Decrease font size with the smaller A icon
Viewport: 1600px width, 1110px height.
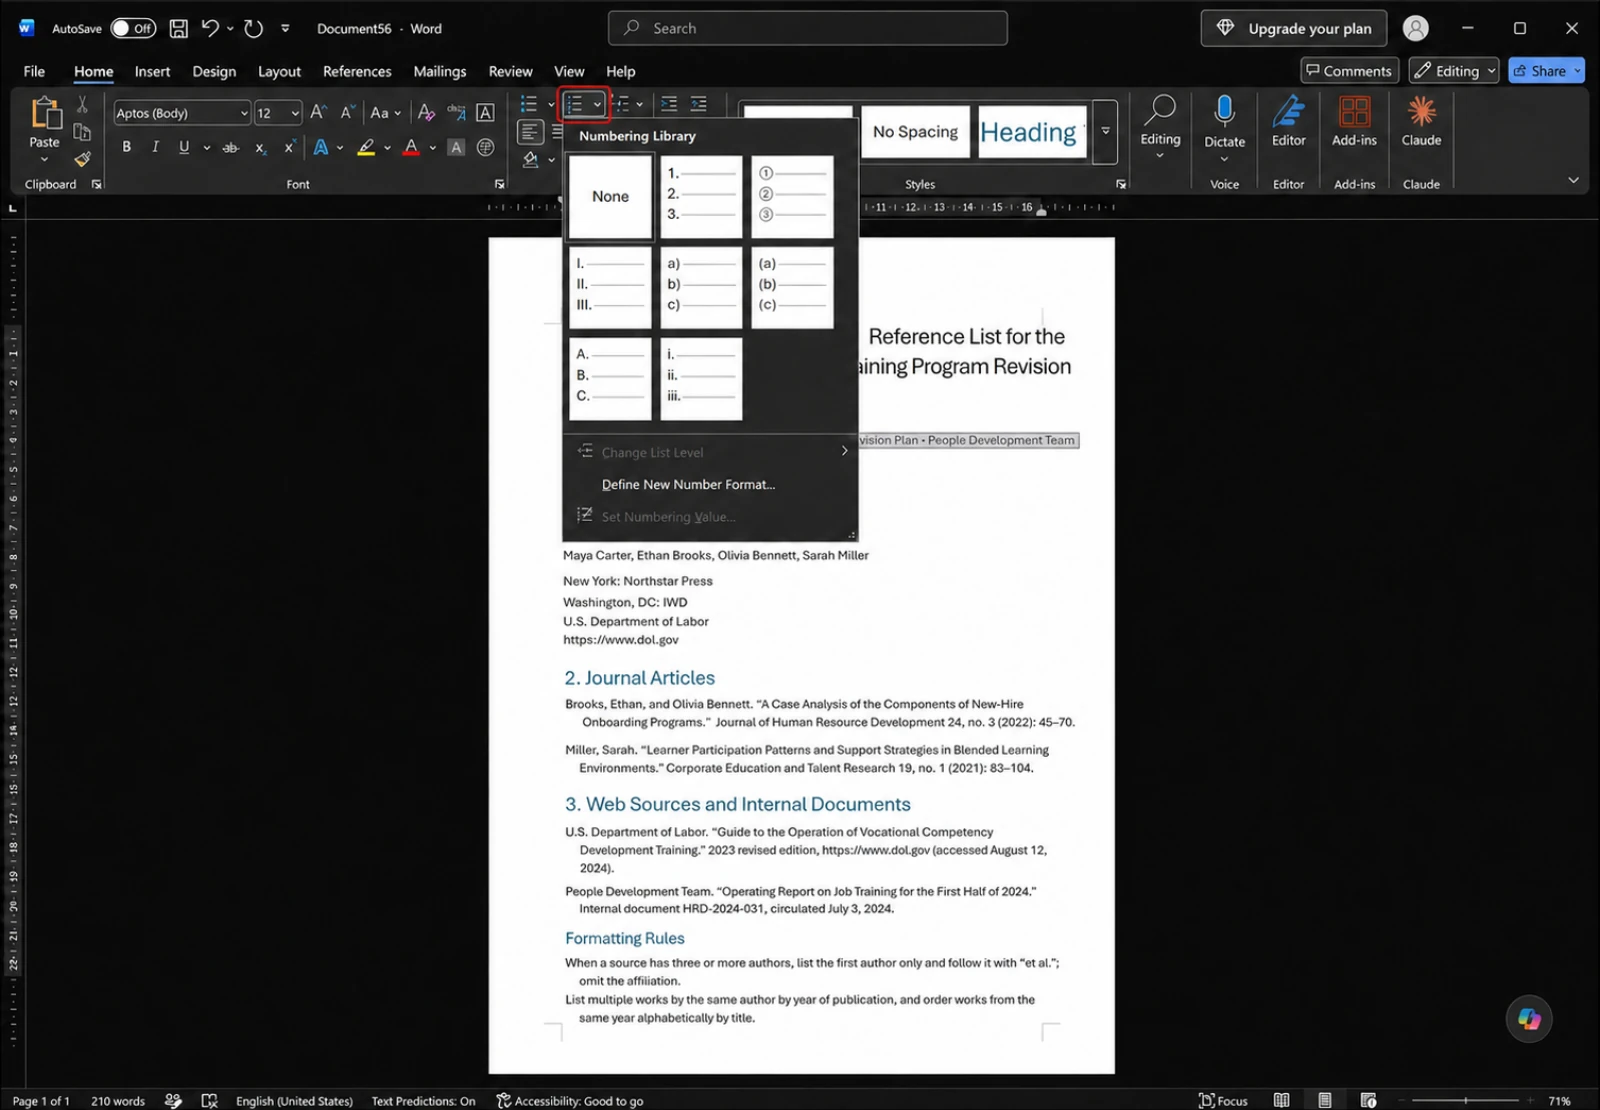click(347, 113)
